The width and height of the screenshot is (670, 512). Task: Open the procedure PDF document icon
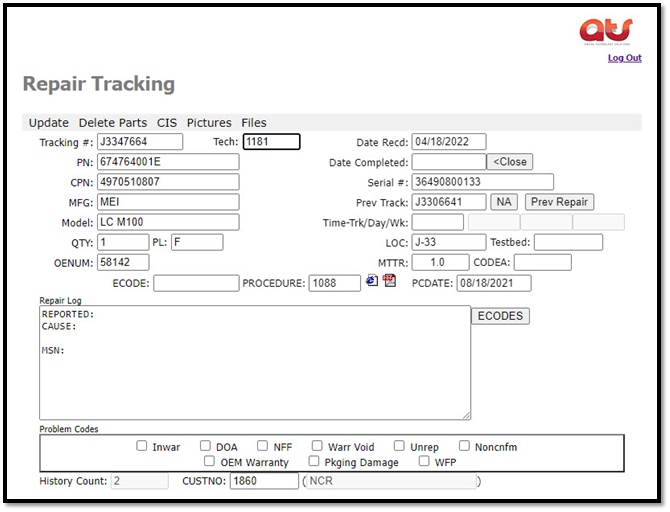click(x=389, y=281)
